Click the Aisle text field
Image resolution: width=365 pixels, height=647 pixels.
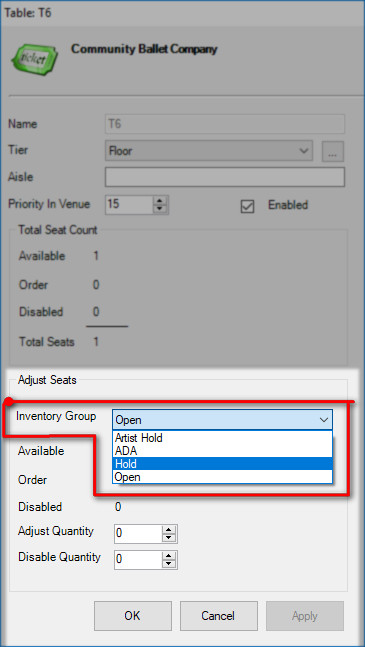coord(225,177)
